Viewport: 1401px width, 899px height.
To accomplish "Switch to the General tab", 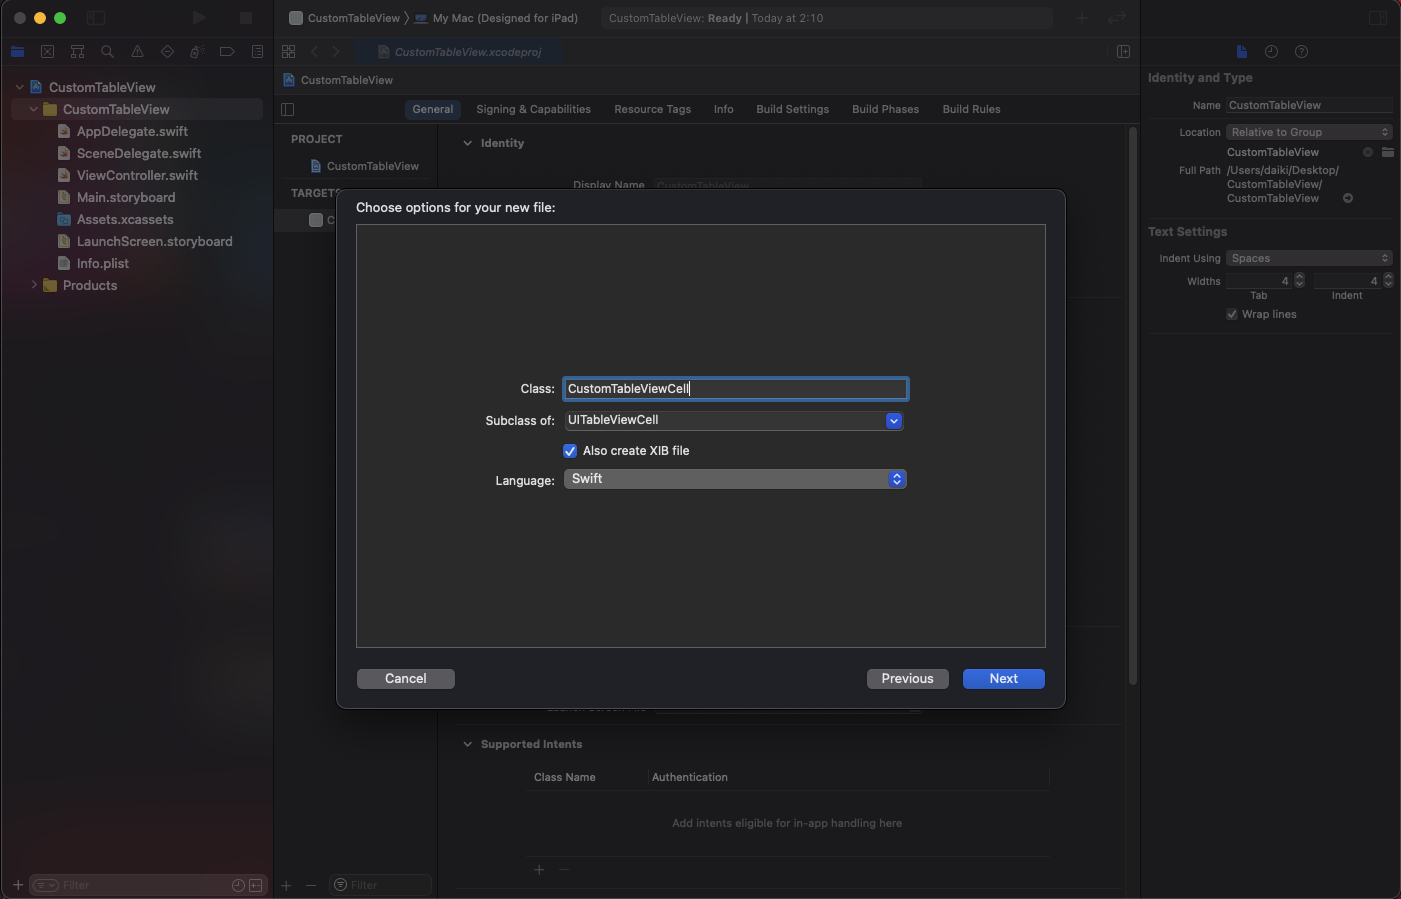I will coord(433,109).
